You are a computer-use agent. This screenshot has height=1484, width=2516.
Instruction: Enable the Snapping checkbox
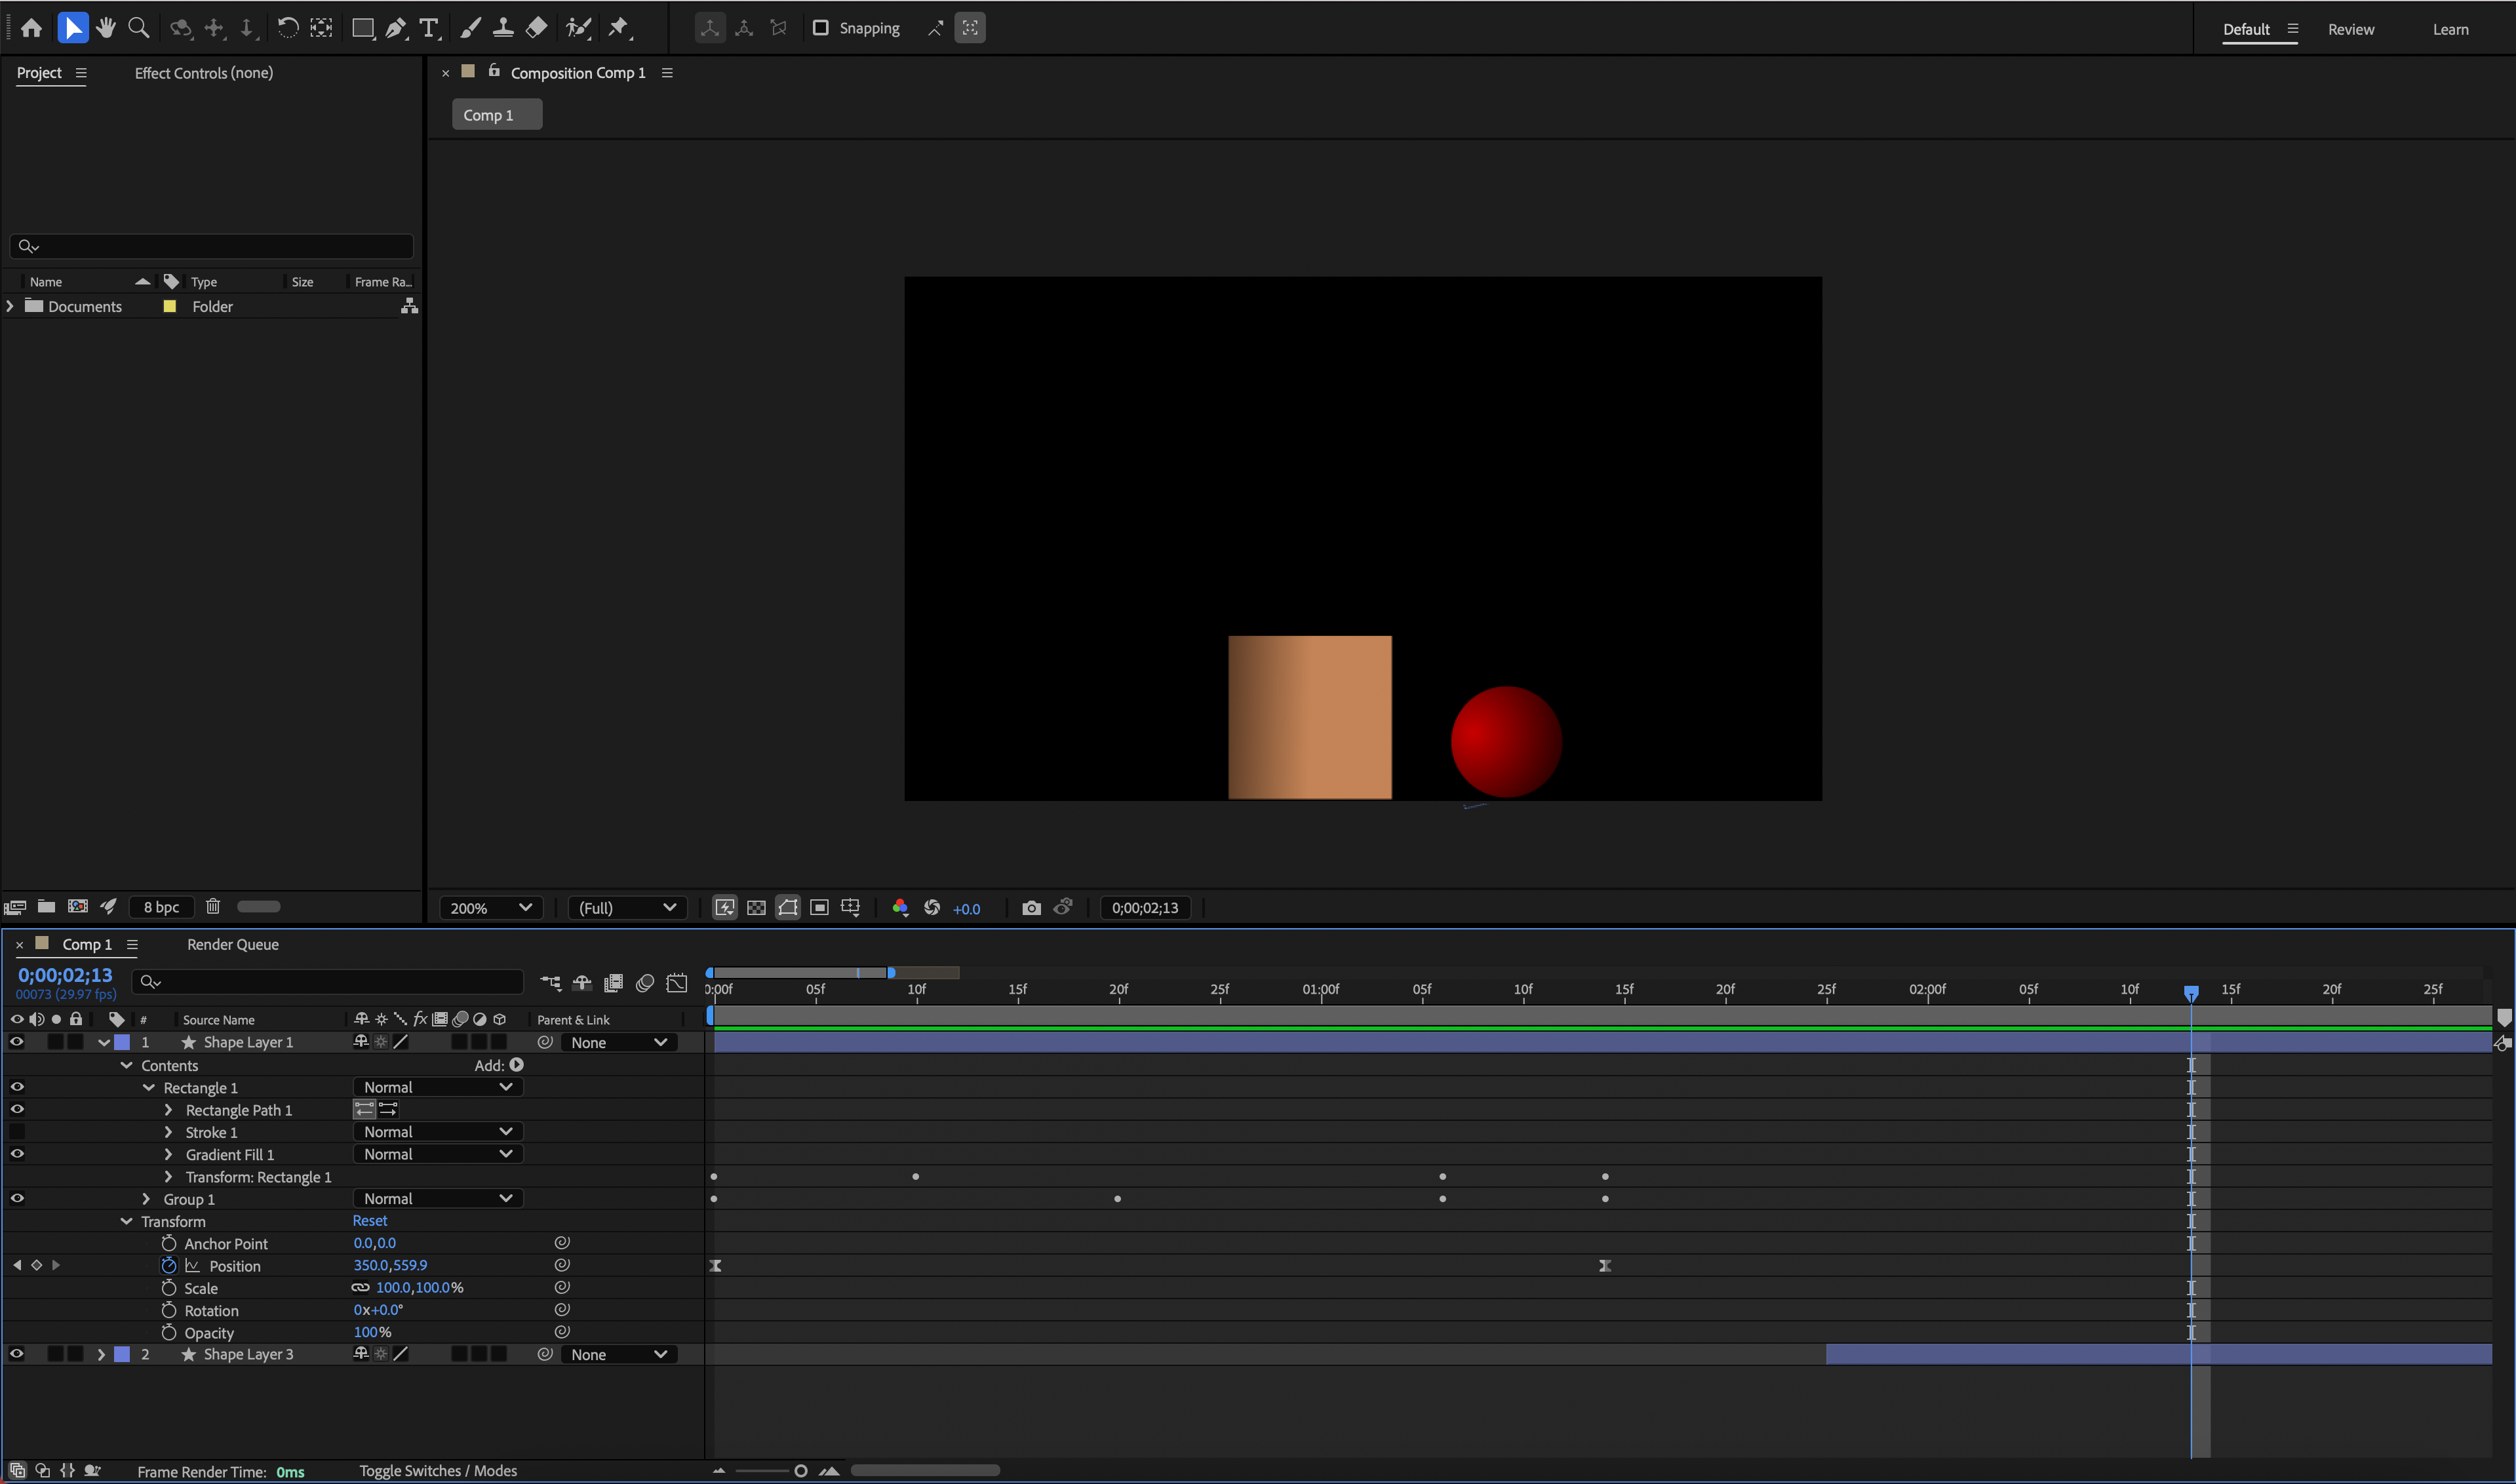821,28
